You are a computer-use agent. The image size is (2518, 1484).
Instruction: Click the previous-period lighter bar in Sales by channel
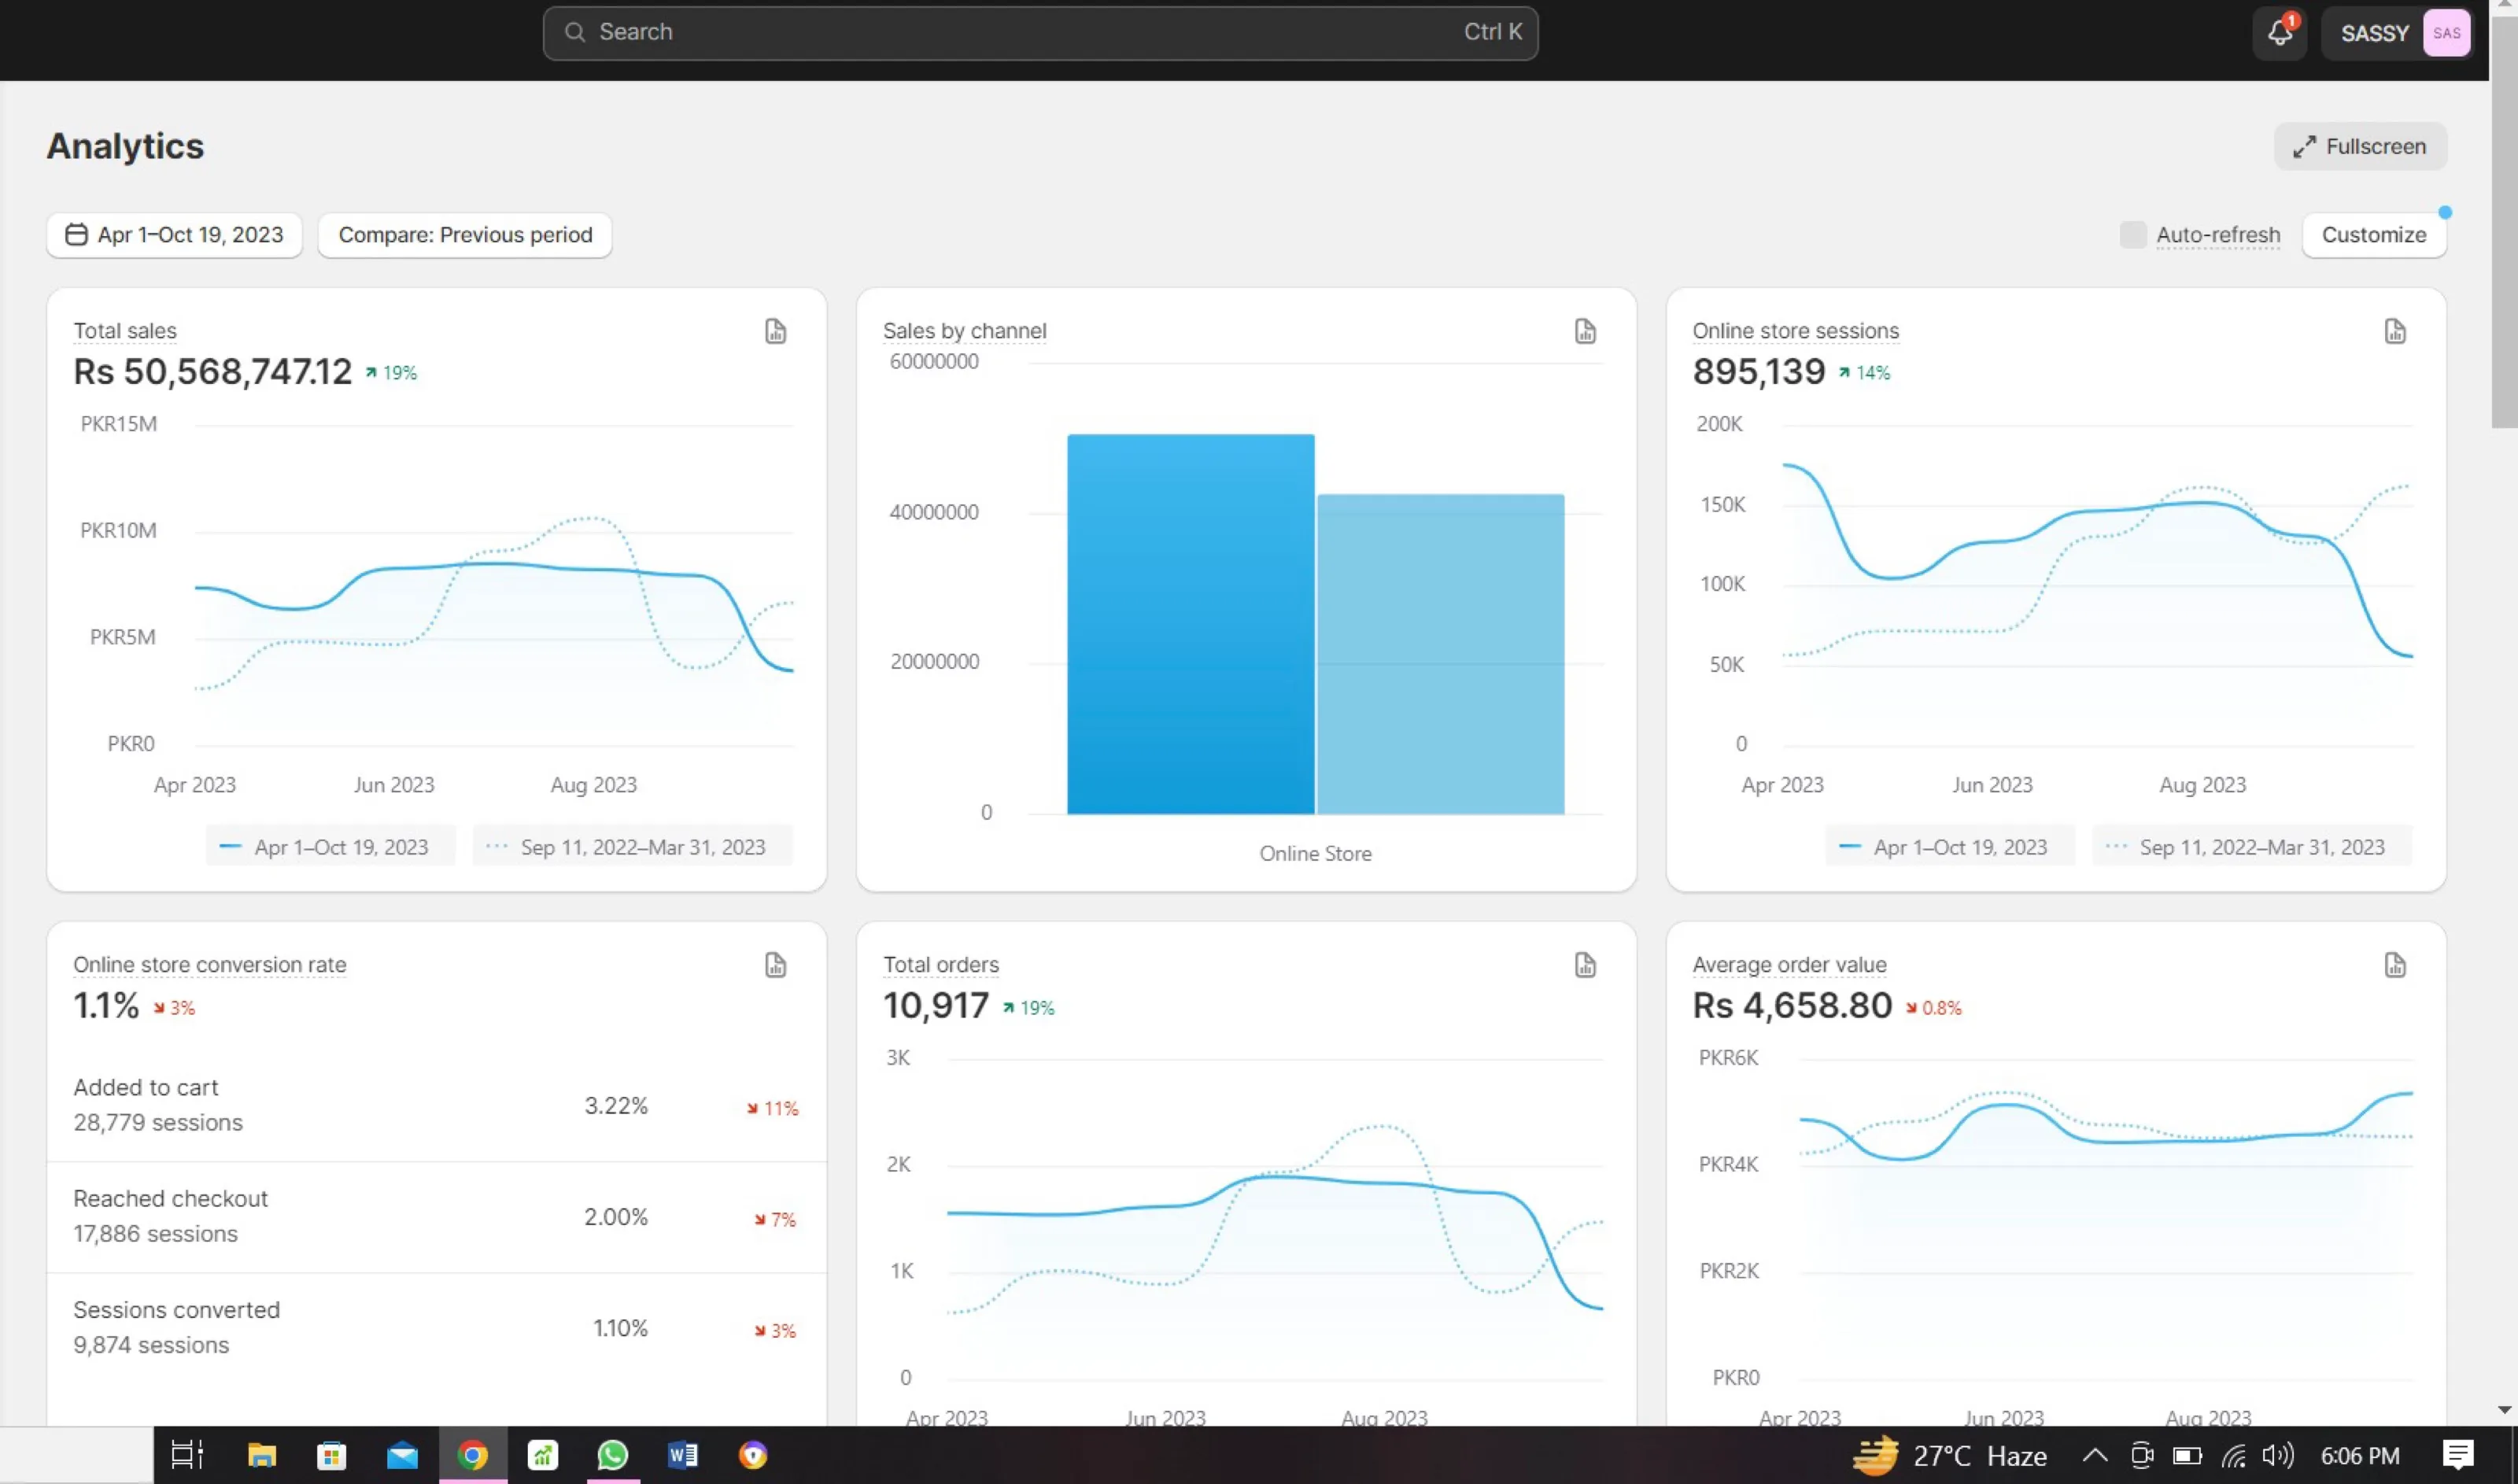click(1441, 654)
